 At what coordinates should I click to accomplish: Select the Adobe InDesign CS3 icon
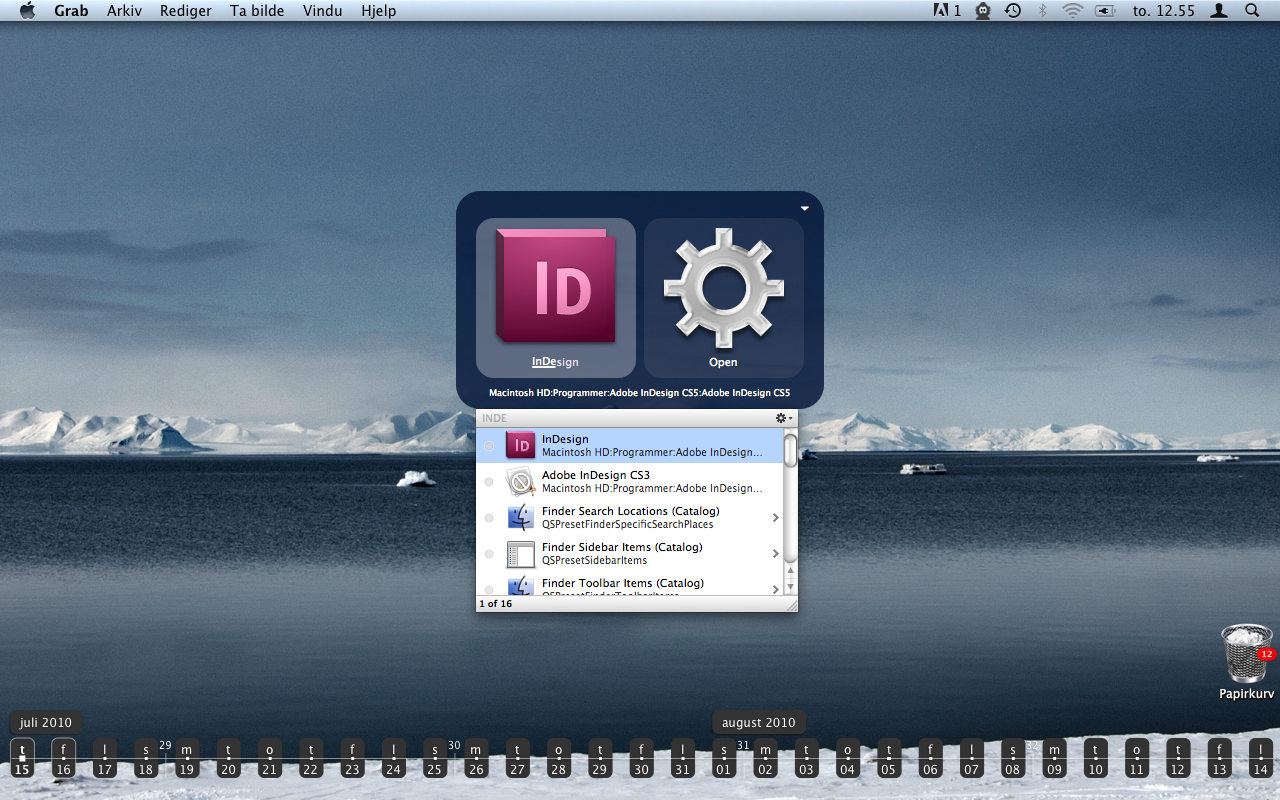520,481
